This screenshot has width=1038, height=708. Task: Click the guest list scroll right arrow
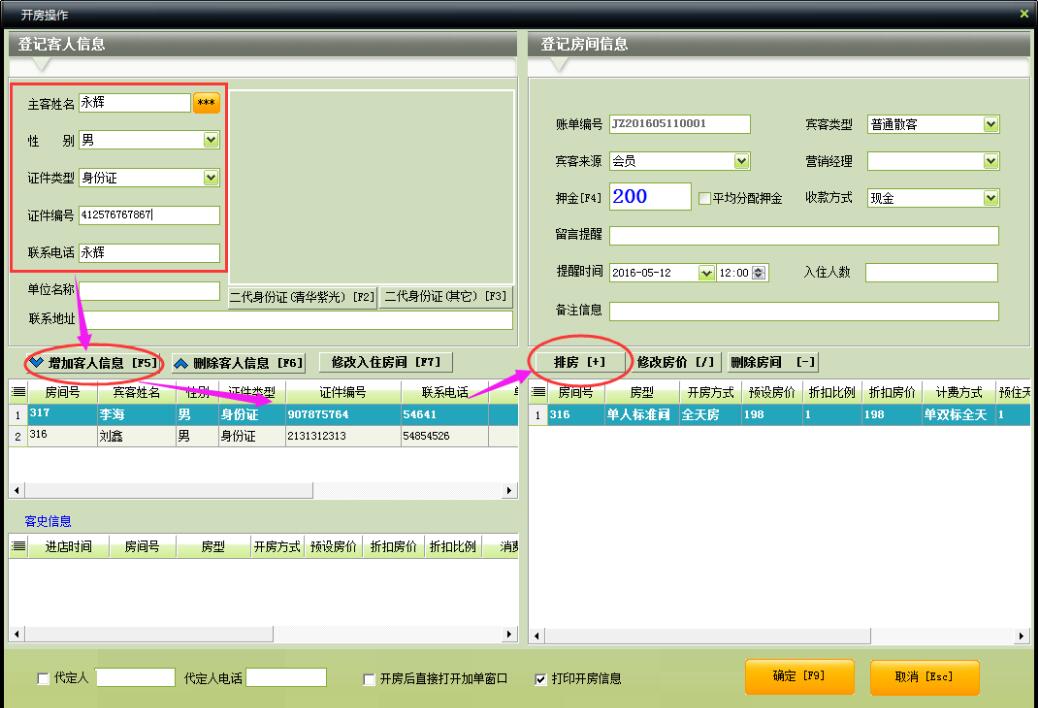508,490
